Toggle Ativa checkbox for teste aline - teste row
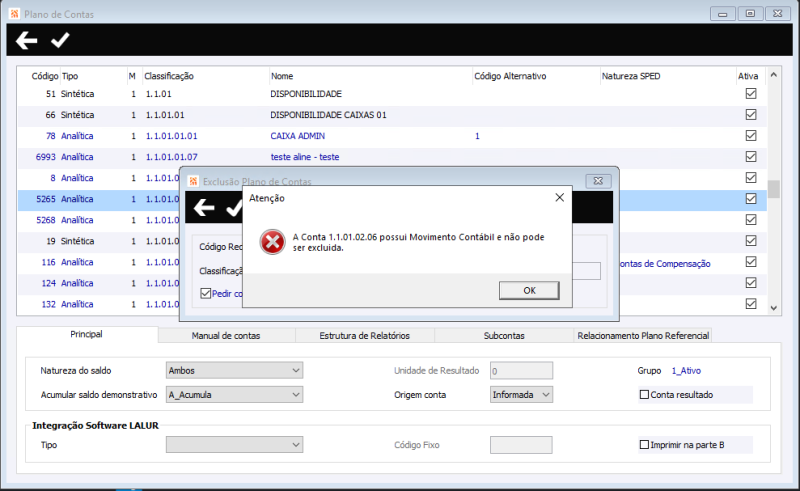Image resolution: width=800 pixels, height=491 pixels. tap(751, 156)
